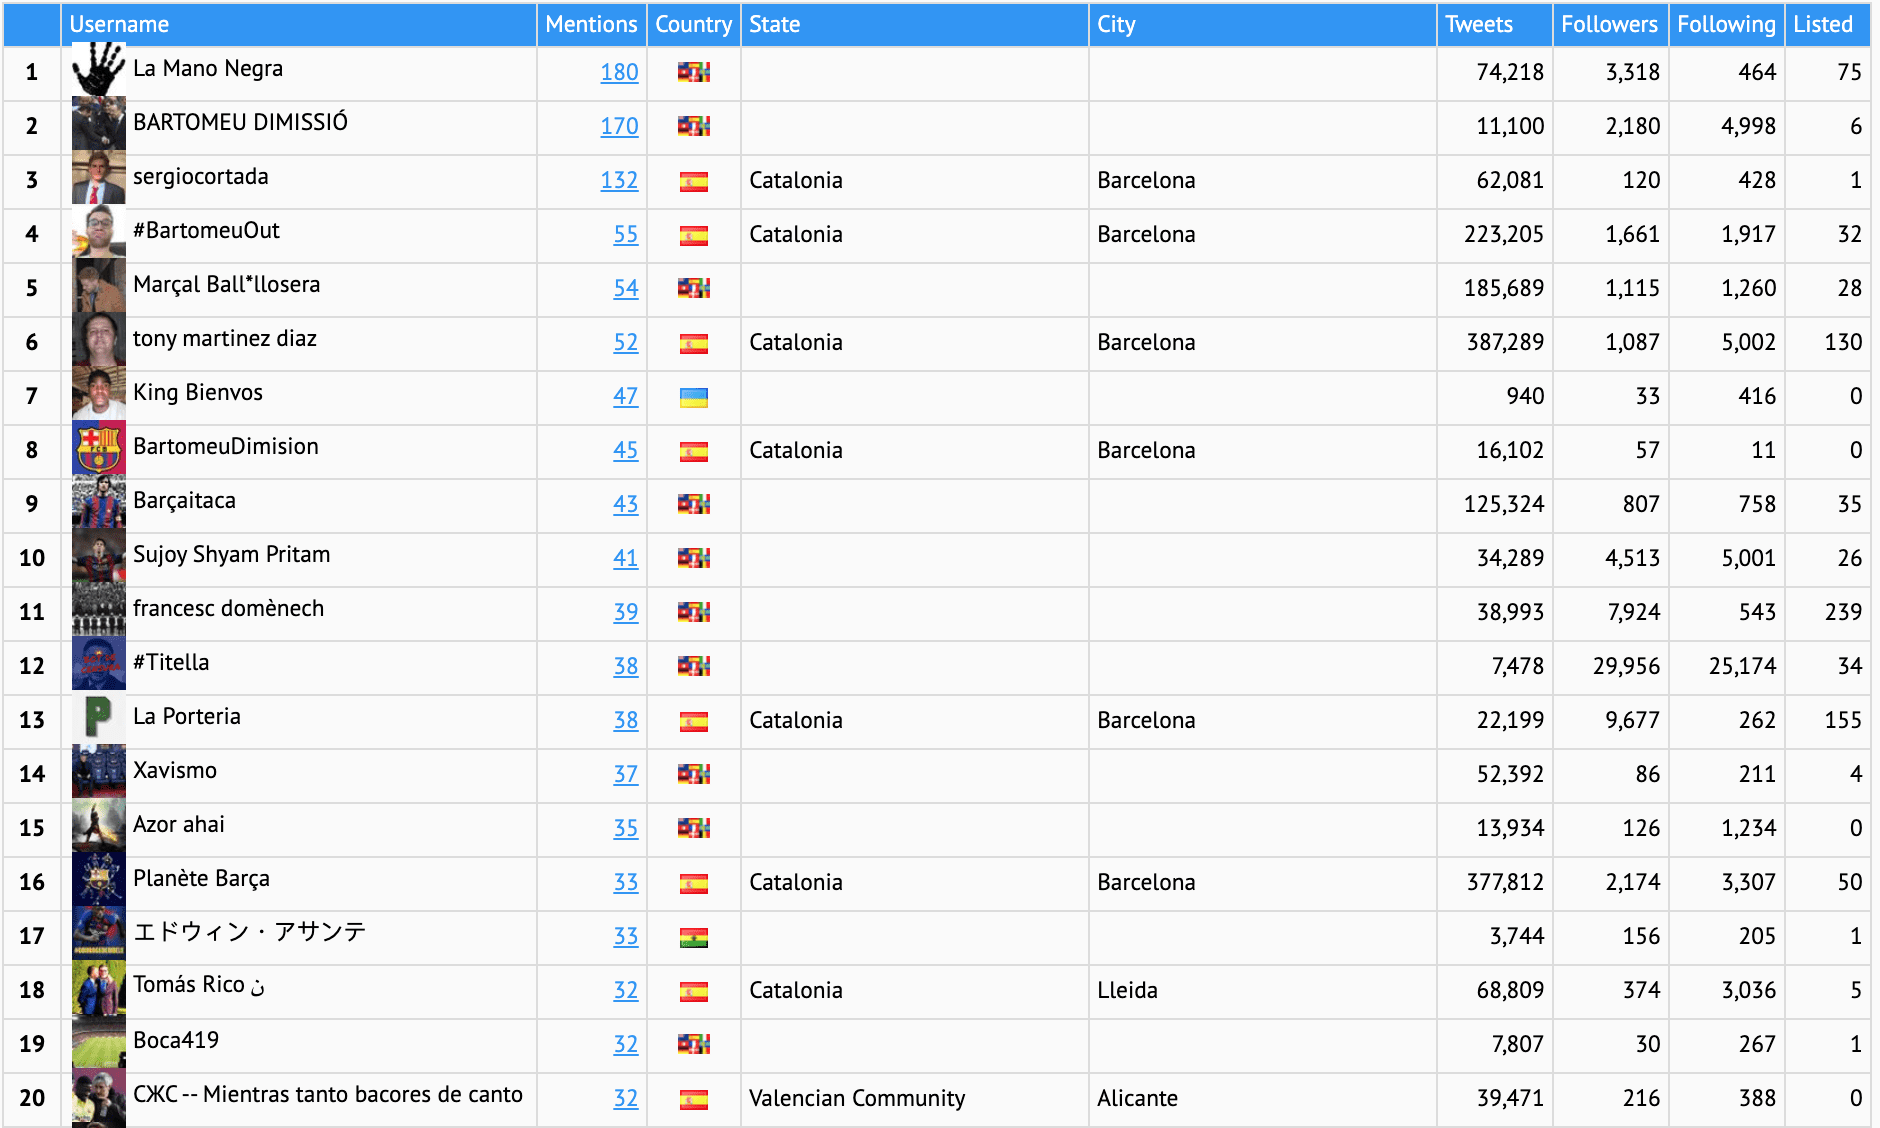Open the 180 mentions link
This screenshot has height=1128, width=1880.
[x=619, y=72]
